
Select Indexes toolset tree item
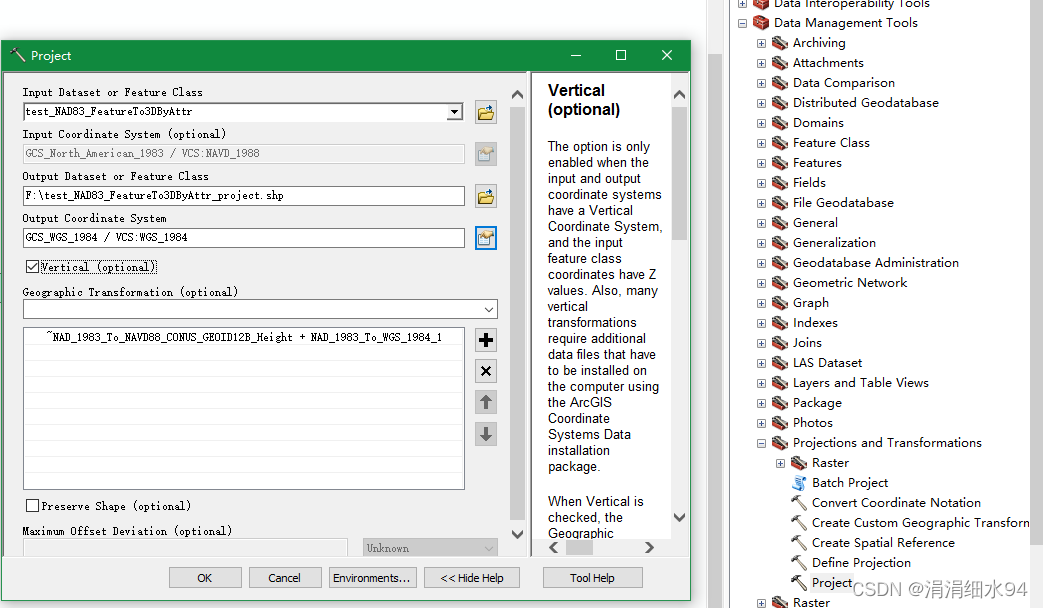click(x=815, y=323)
